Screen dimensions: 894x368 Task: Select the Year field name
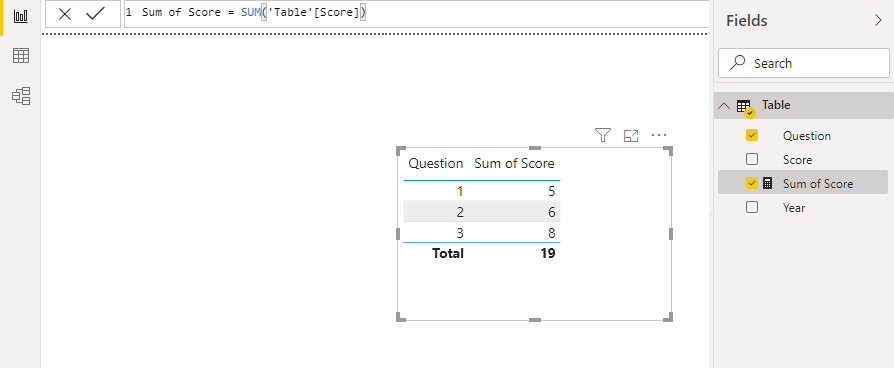coord(794,208)
